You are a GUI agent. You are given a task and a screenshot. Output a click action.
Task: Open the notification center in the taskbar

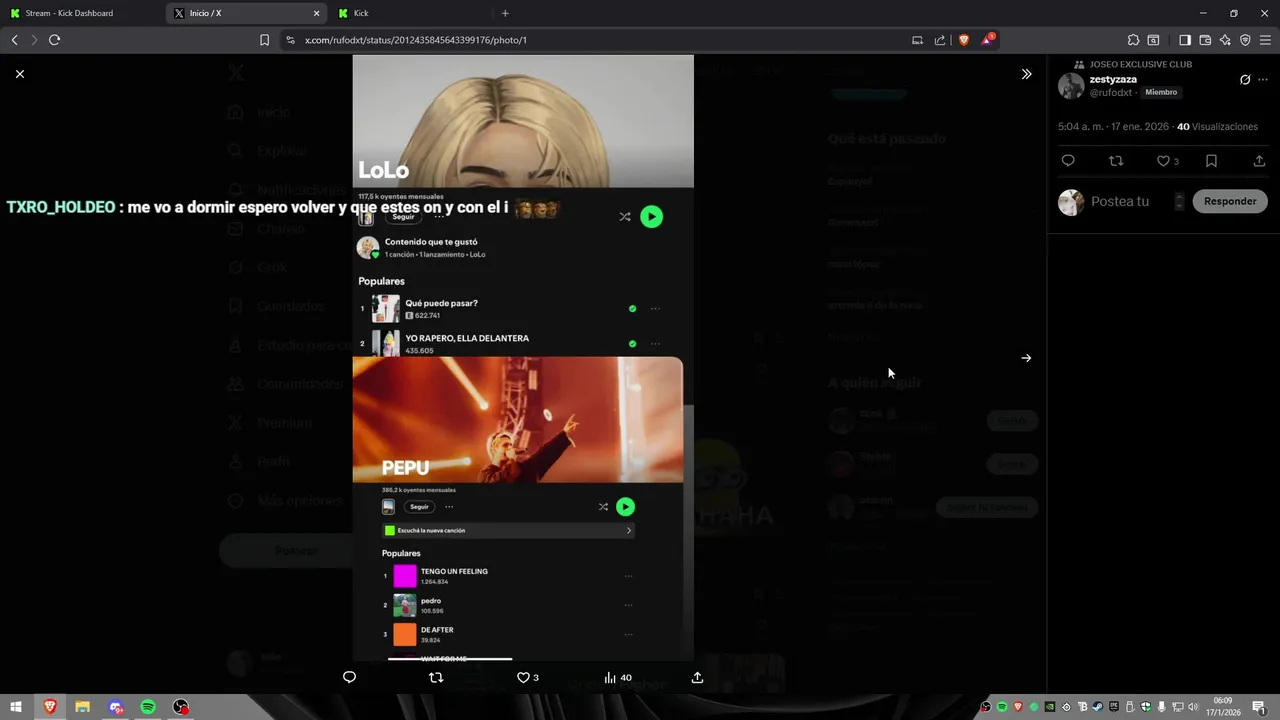[x=1259, y=707]
